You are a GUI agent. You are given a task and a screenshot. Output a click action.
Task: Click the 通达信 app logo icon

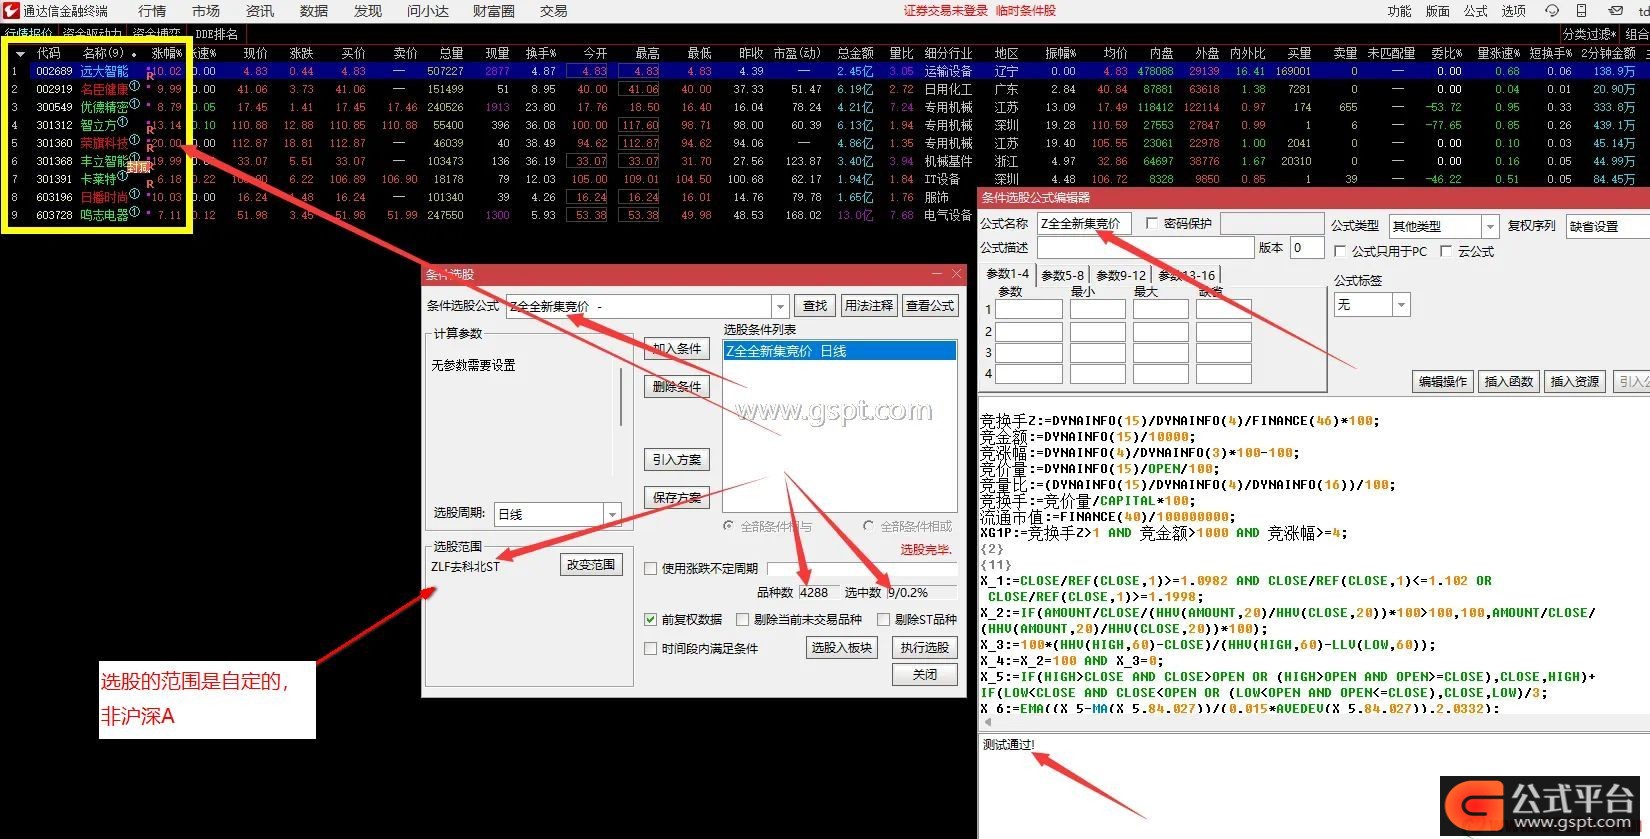[11, 11]
